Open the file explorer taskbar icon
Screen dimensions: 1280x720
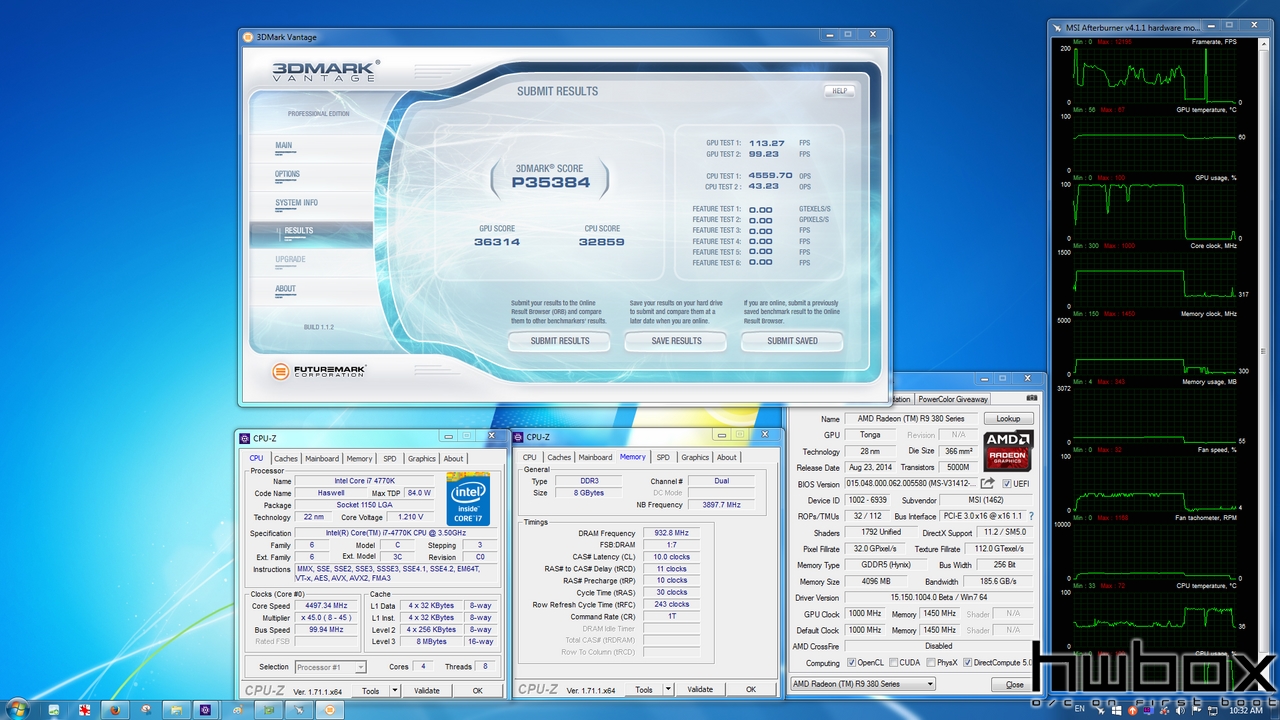coord(176,710)
